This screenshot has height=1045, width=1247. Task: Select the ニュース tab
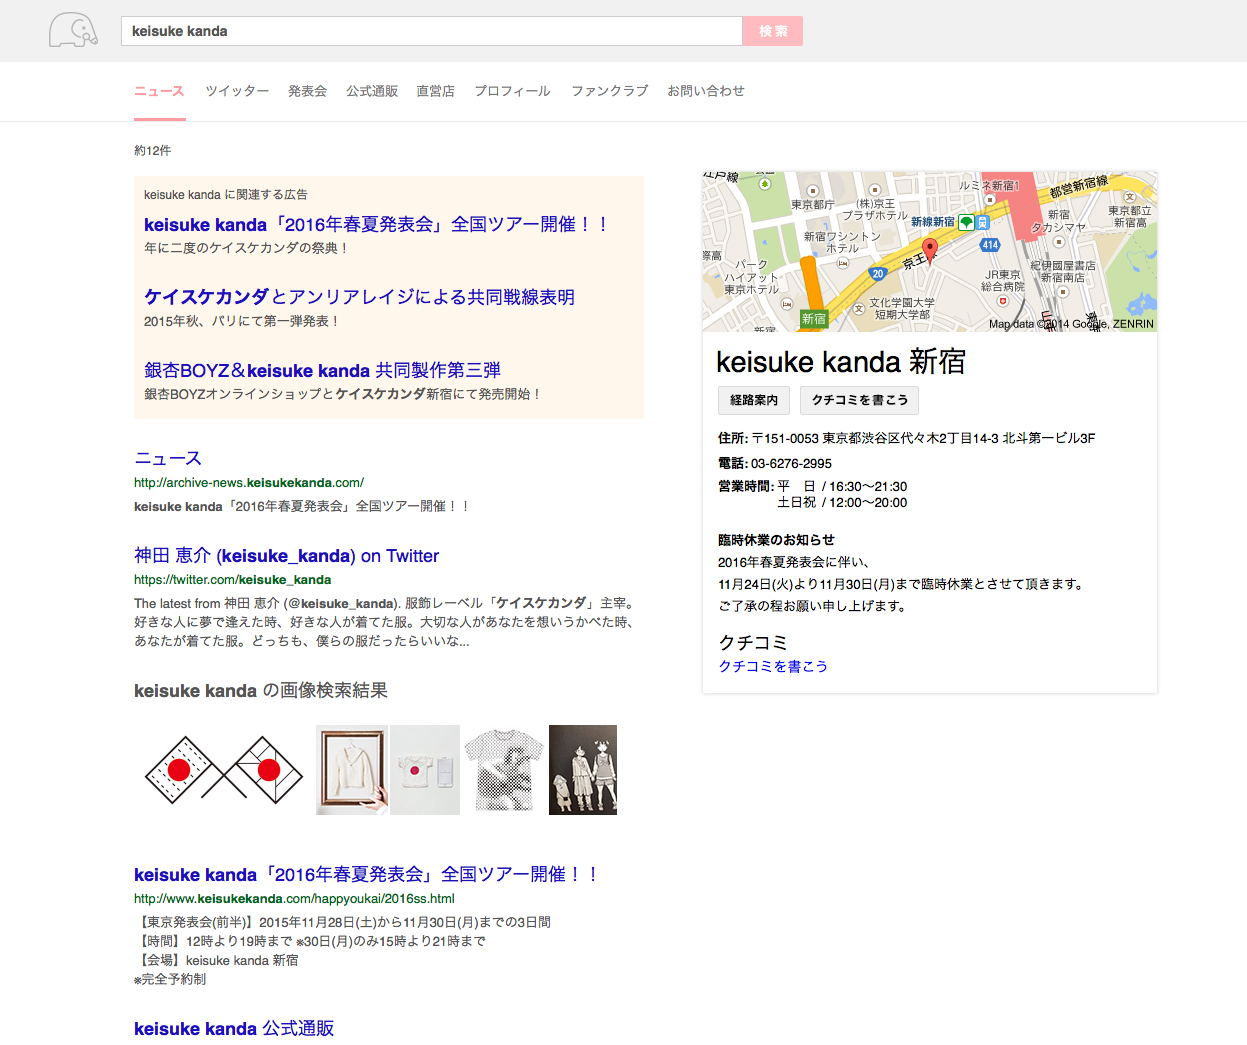point(159,91)
